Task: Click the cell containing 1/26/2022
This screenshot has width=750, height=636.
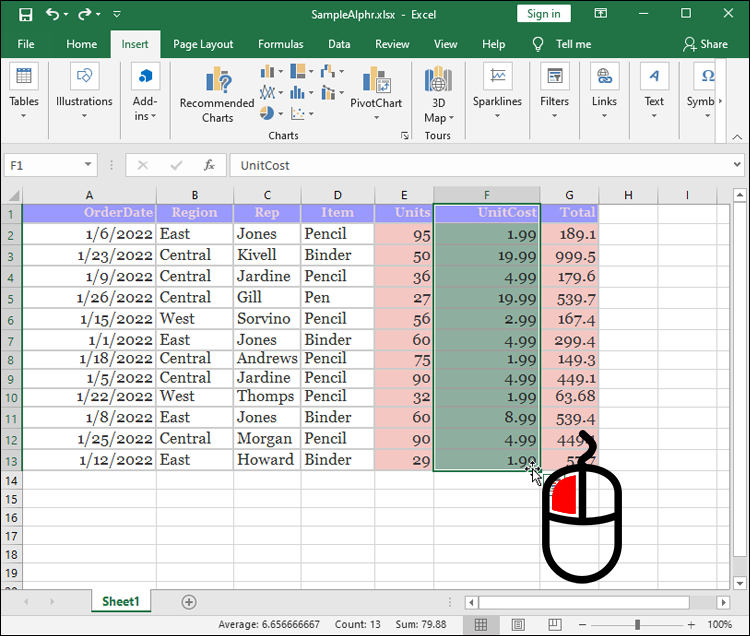Action: point(89,297)
